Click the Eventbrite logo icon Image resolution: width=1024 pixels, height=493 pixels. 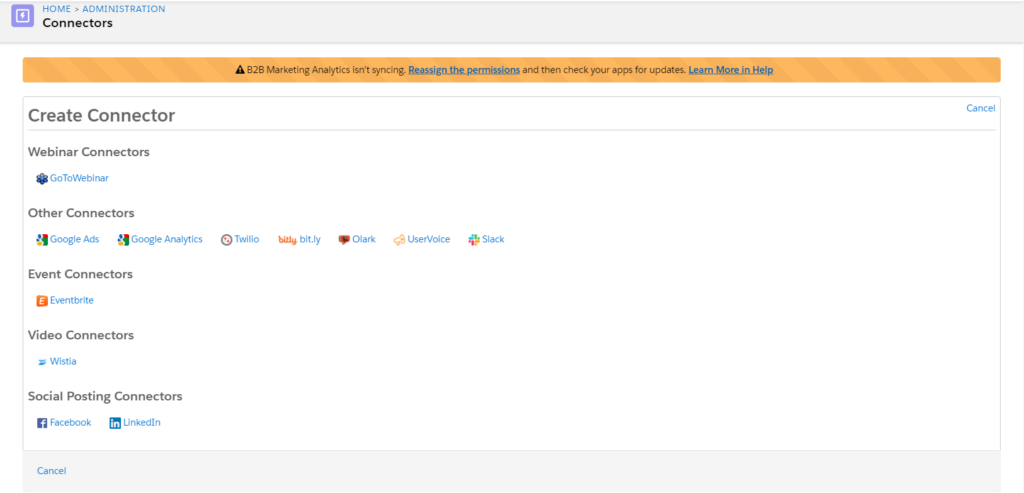pos(42,301)
